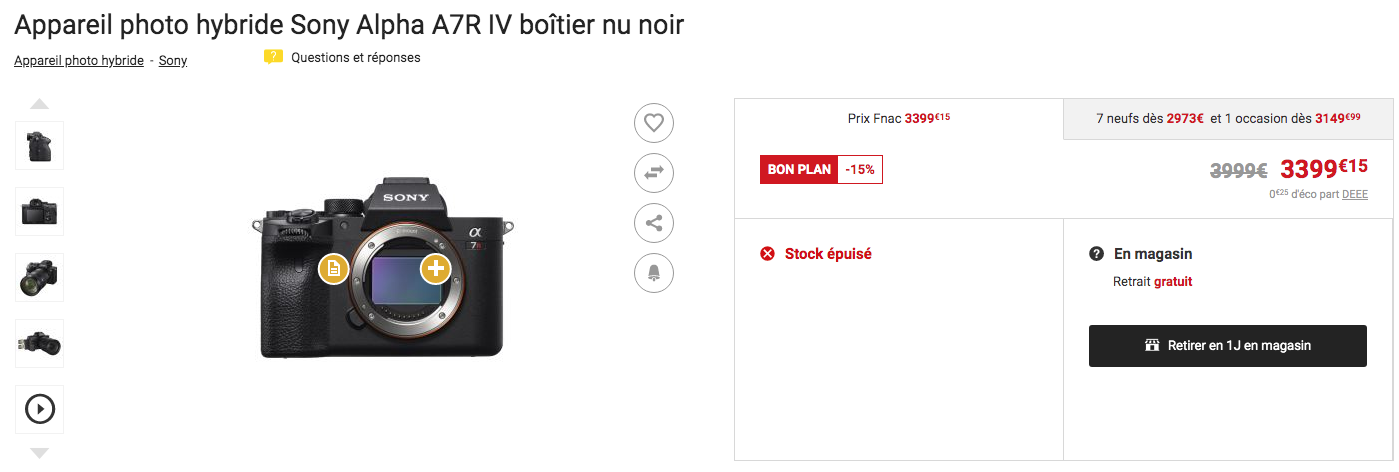1399x472 pixels.
Task: Click the yellow document hotspot on camera
Action: point(334,269)
